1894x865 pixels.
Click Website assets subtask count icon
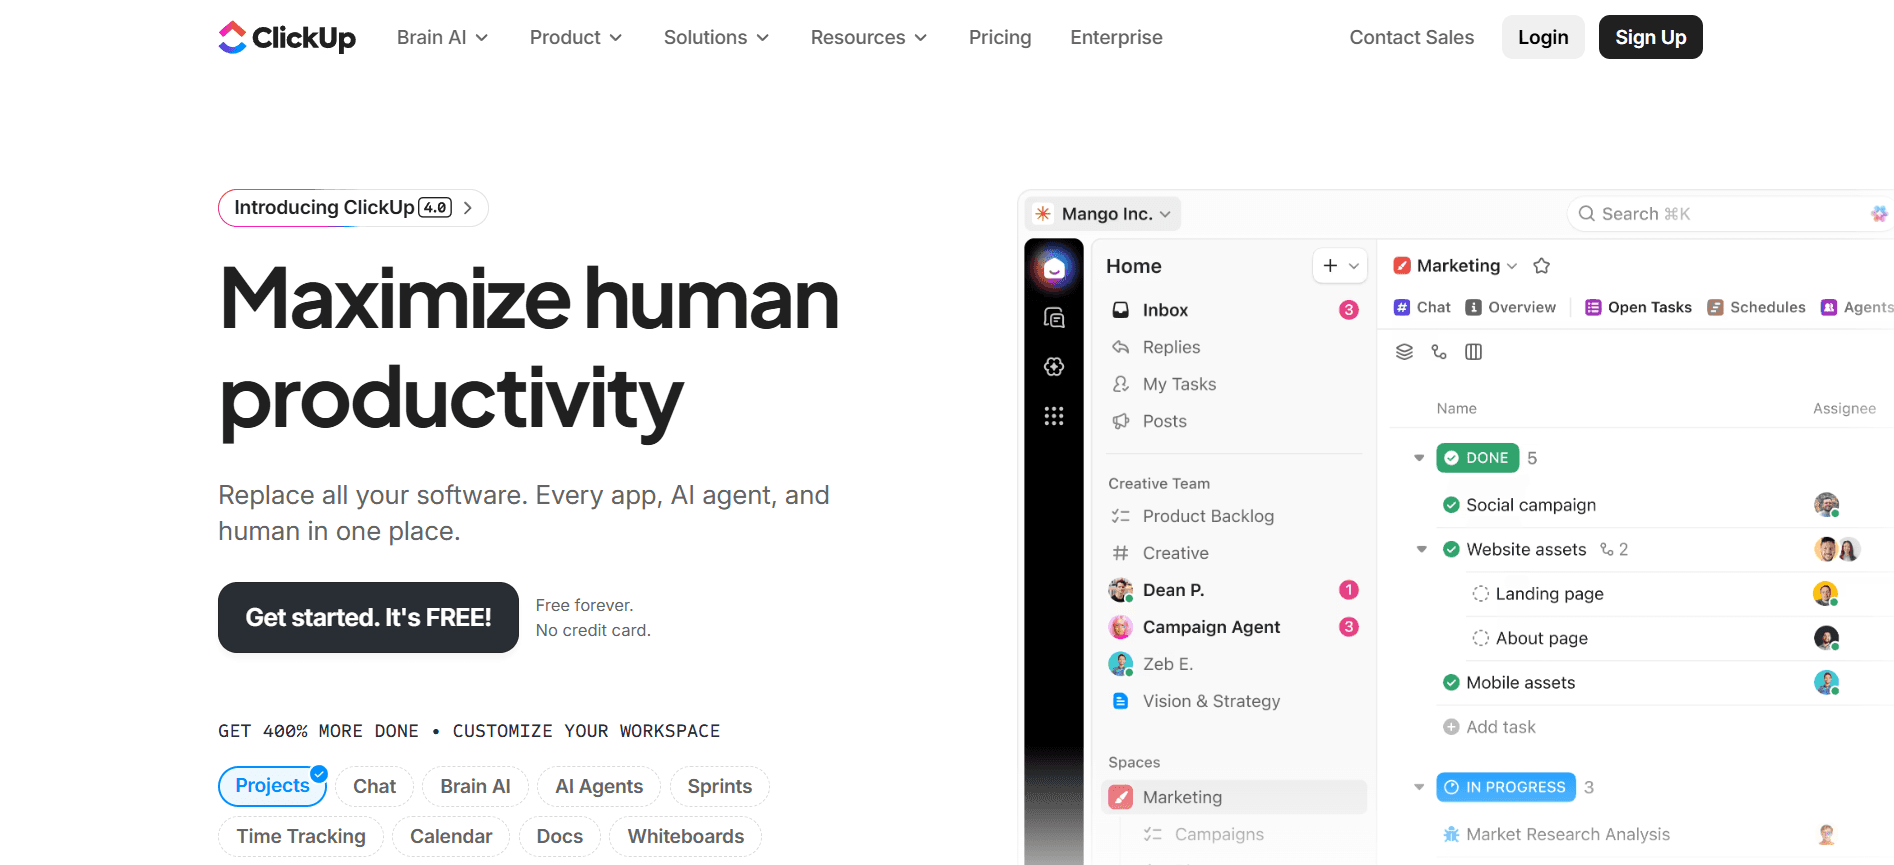[x=1607, y=549]
